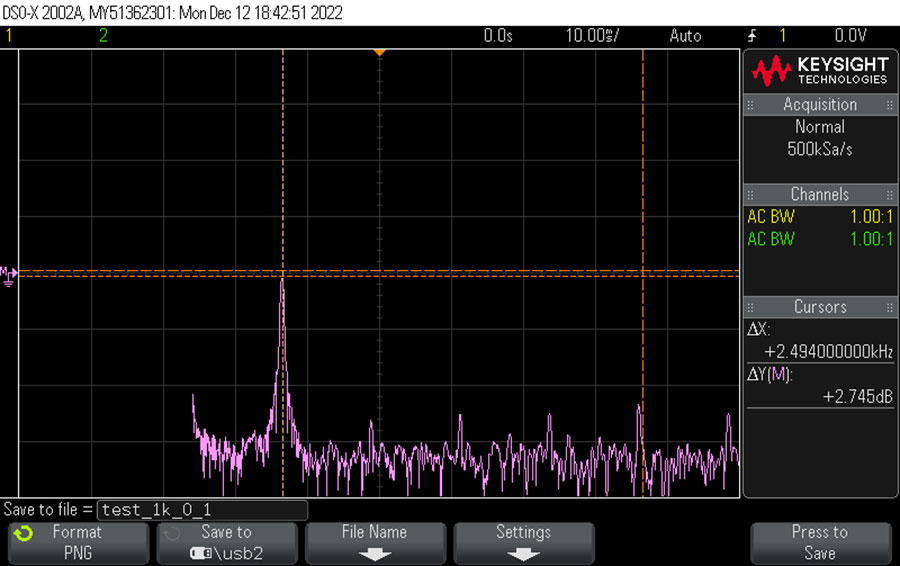The height and width of the screenshot is (566, 900).
Task: Click the Press to Save softkey
Action: (x=821, y=542)
